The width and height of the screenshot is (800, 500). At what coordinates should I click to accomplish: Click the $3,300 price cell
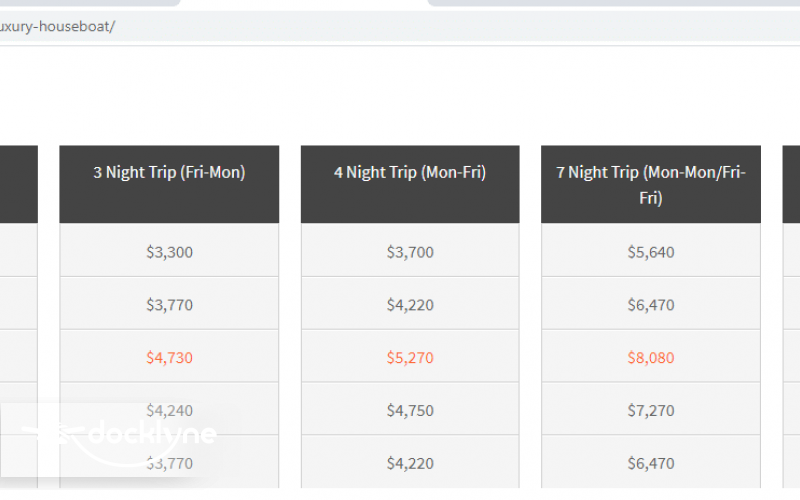point(169,252)
